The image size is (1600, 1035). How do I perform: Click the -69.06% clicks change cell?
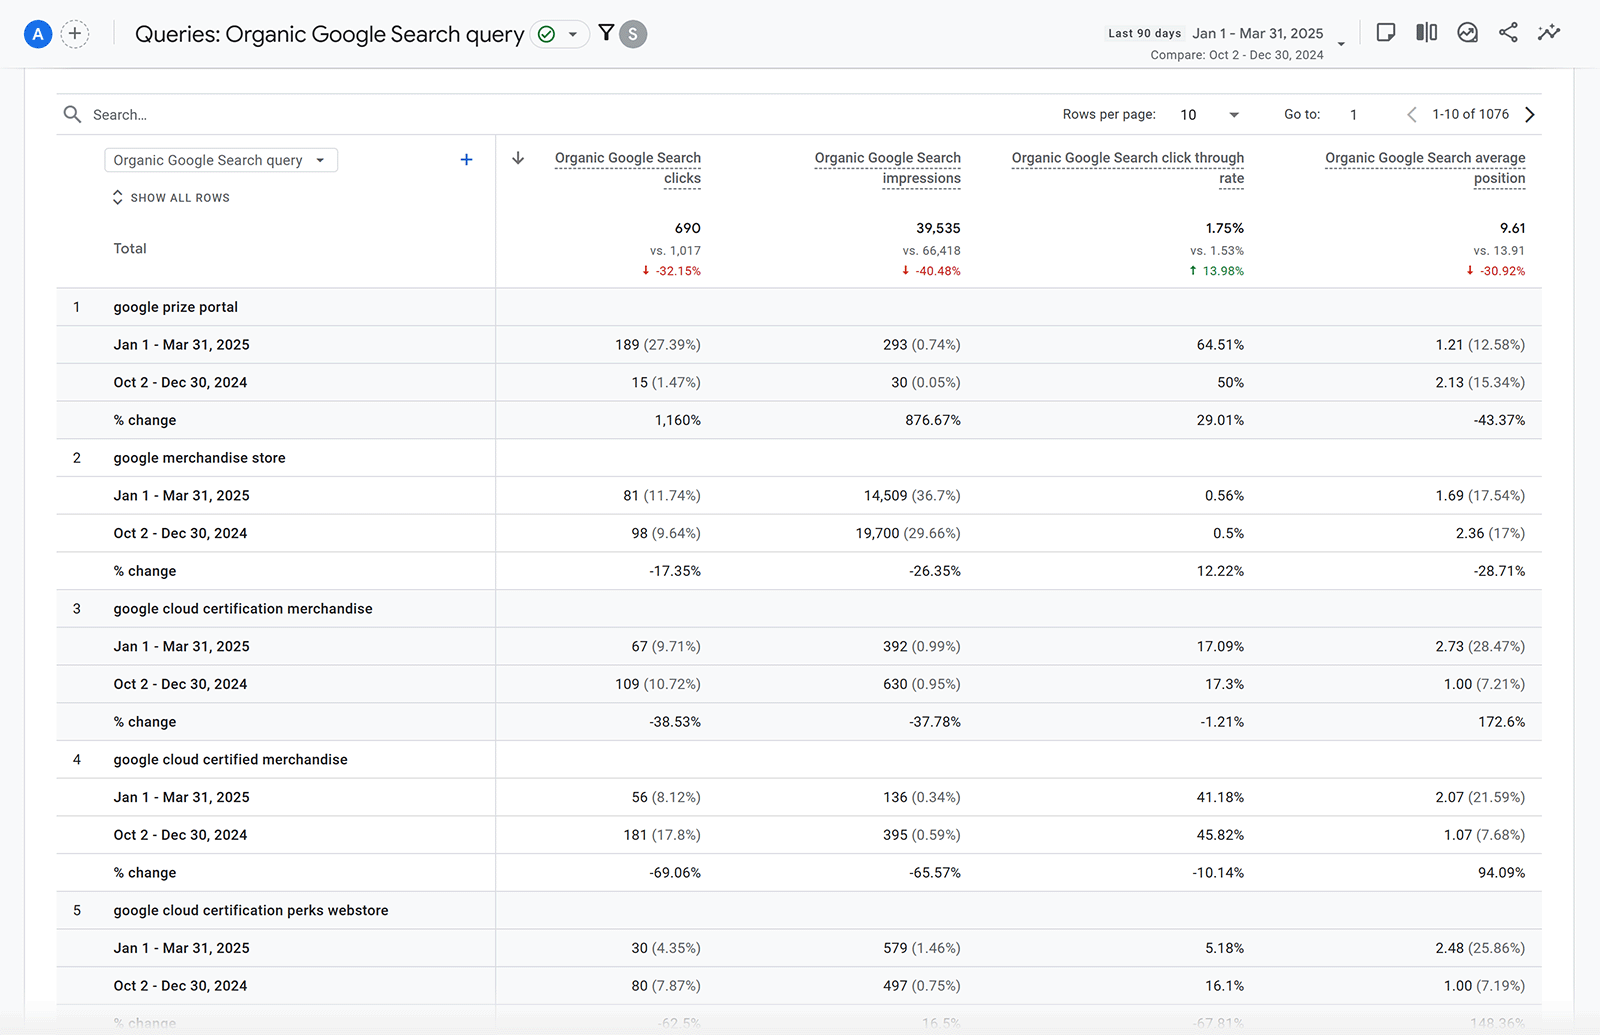[675, 873]
